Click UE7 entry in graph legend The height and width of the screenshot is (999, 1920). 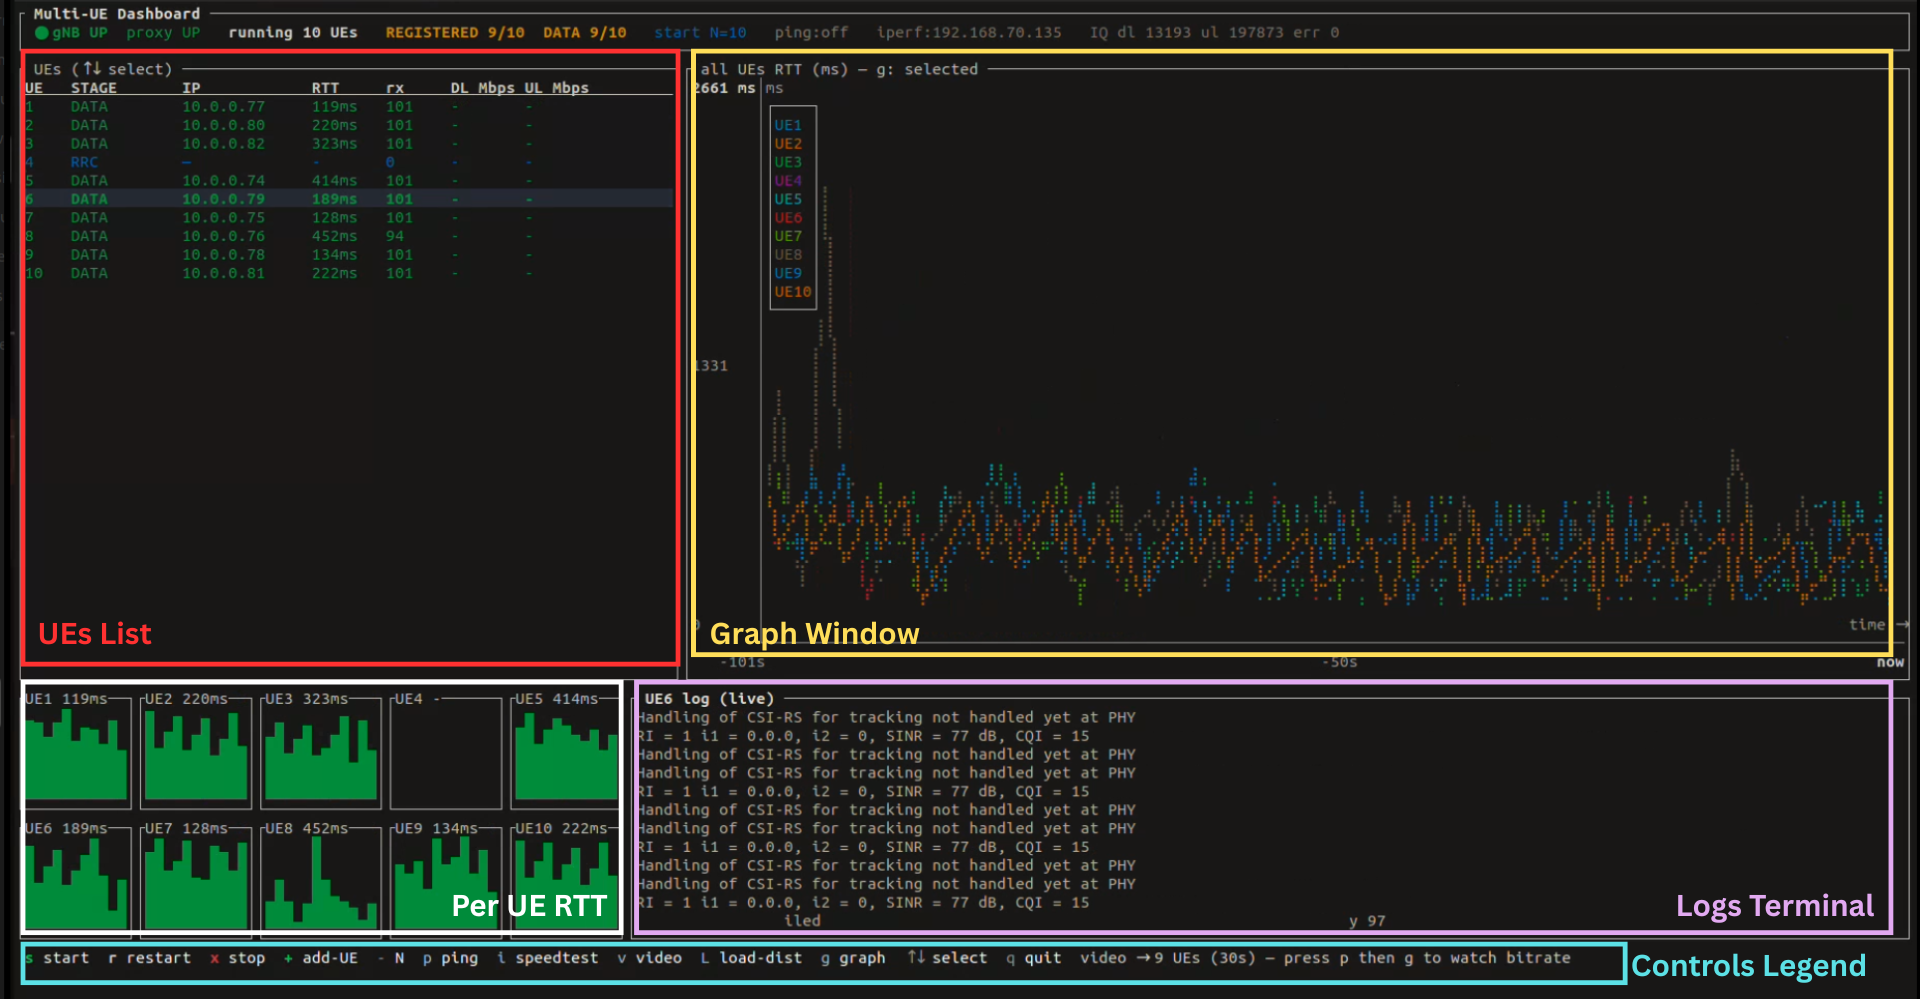788,237
